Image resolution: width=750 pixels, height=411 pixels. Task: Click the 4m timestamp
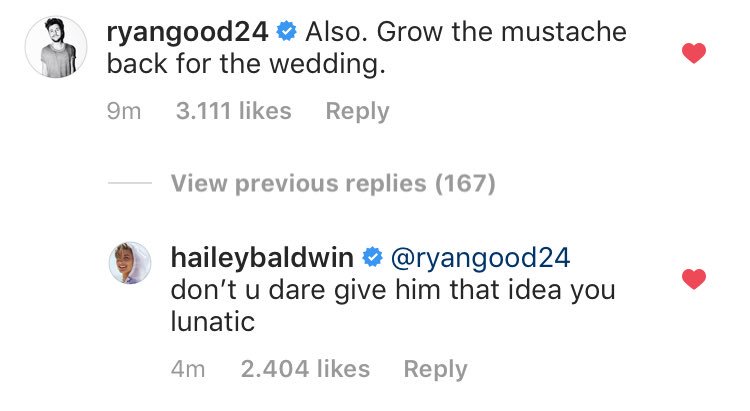188,369
